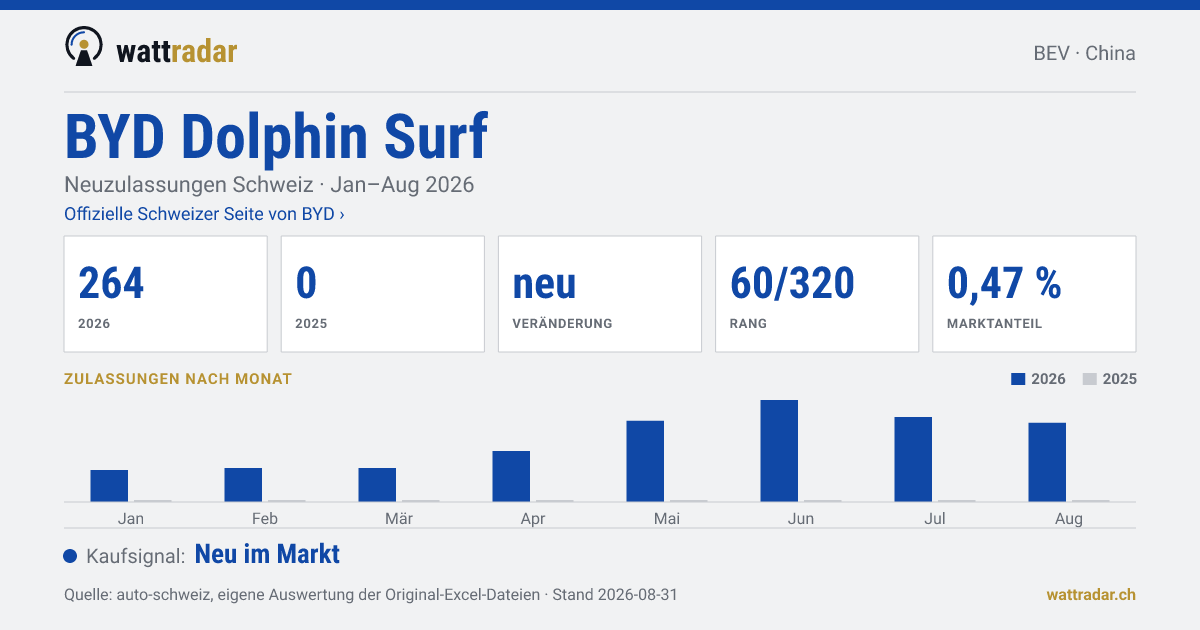The image size is (1200, 630).
Task: Click the 'Jan' axis label
Action: tap(130, 518)
